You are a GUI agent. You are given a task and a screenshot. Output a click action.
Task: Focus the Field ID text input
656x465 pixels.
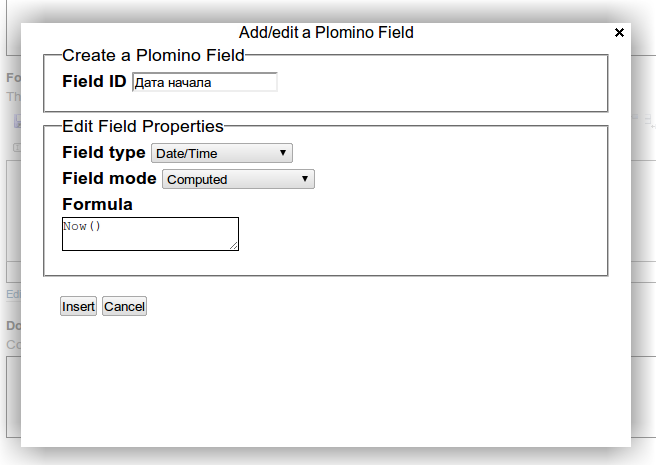205,82
